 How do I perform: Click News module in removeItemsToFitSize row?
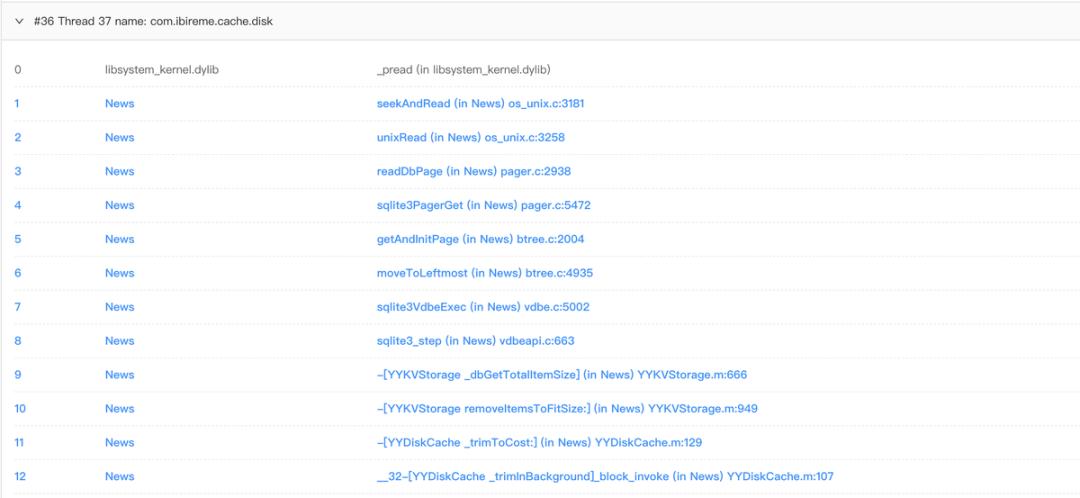click(120, 408)
